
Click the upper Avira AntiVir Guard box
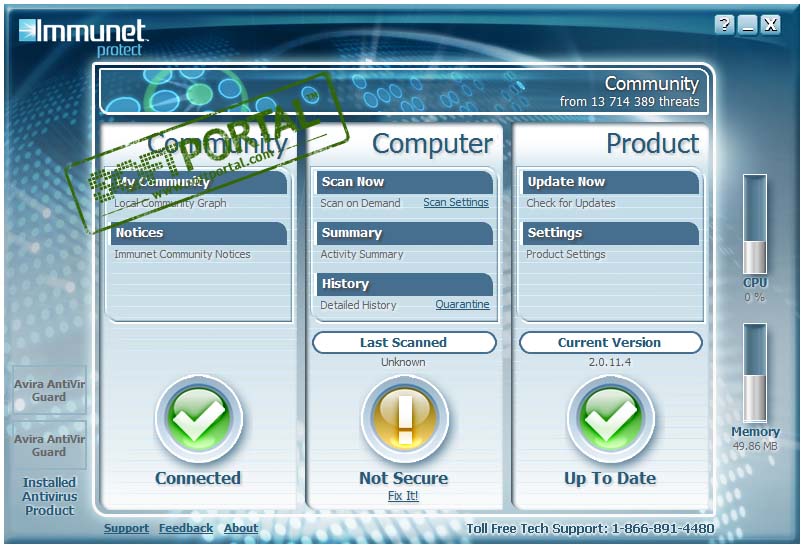coord(49,390)
